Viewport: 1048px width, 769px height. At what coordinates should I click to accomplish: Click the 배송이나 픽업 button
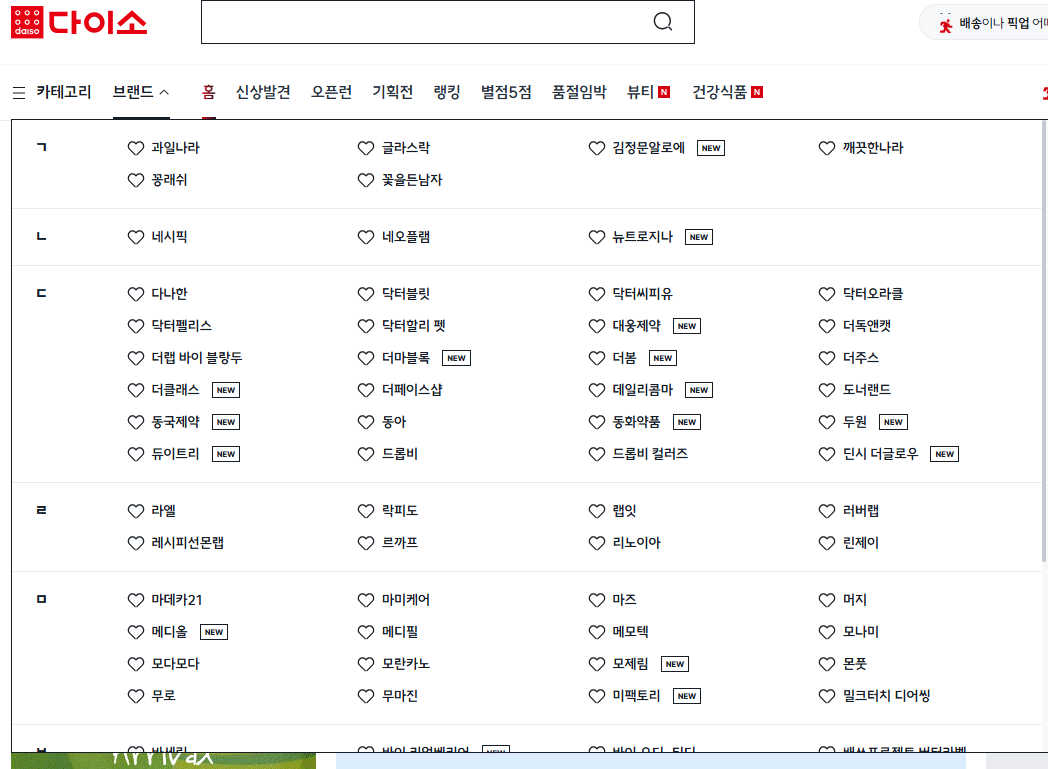tap(984, 23)
